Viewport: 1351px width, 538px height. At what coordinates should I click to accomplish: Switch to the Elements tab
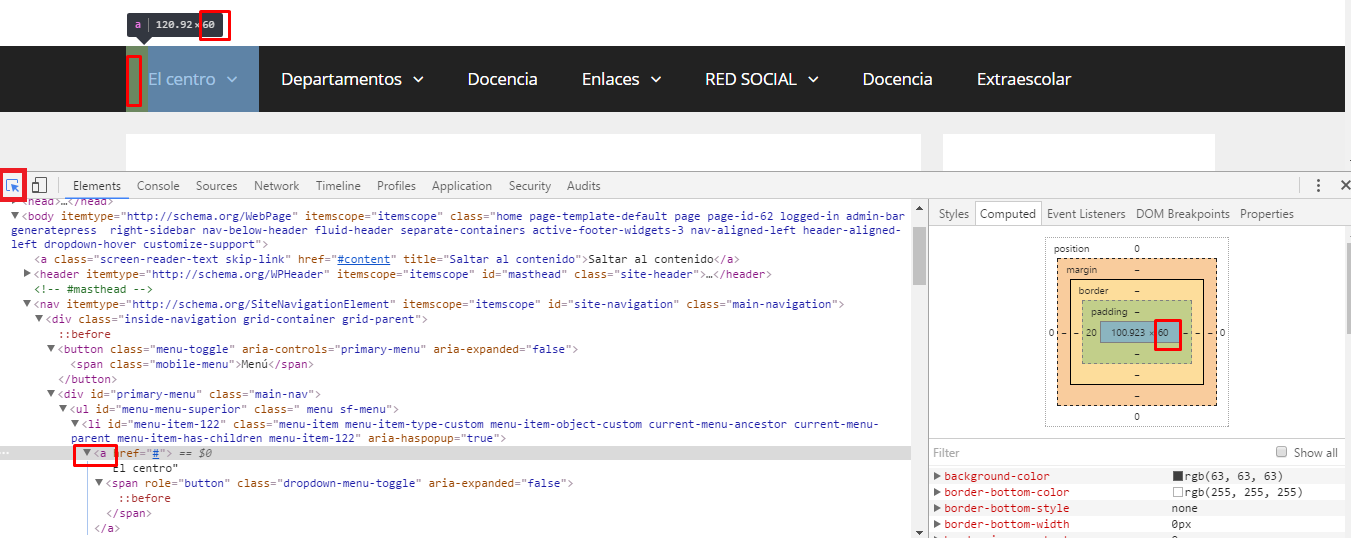97,186
